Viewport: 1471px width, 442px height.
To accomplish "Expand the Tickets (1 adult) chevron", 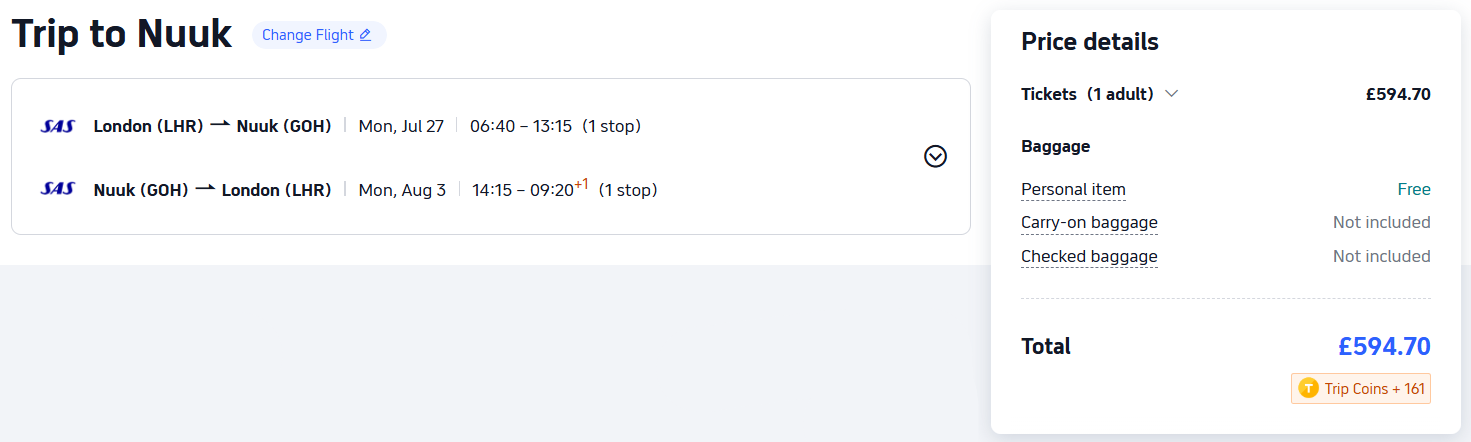I will [1172, 94].
